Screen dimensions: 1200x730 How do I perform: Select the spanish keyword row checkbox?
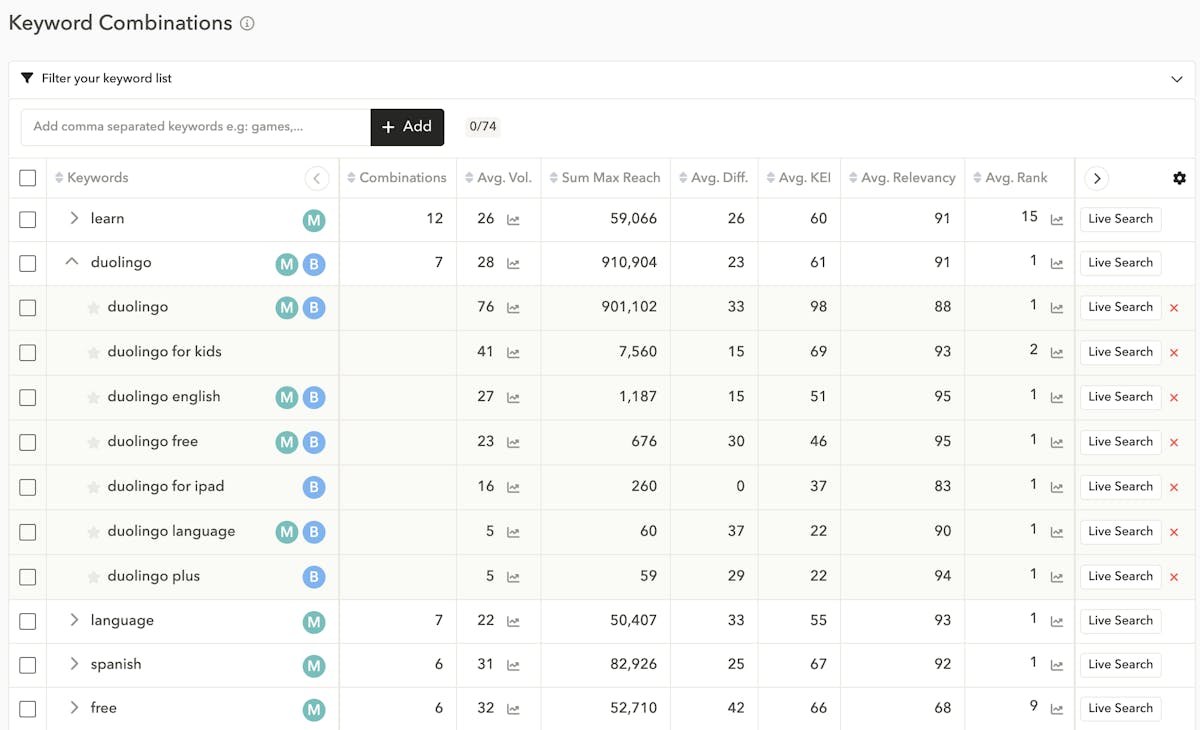pyautogui.click(x=28, y=665)
